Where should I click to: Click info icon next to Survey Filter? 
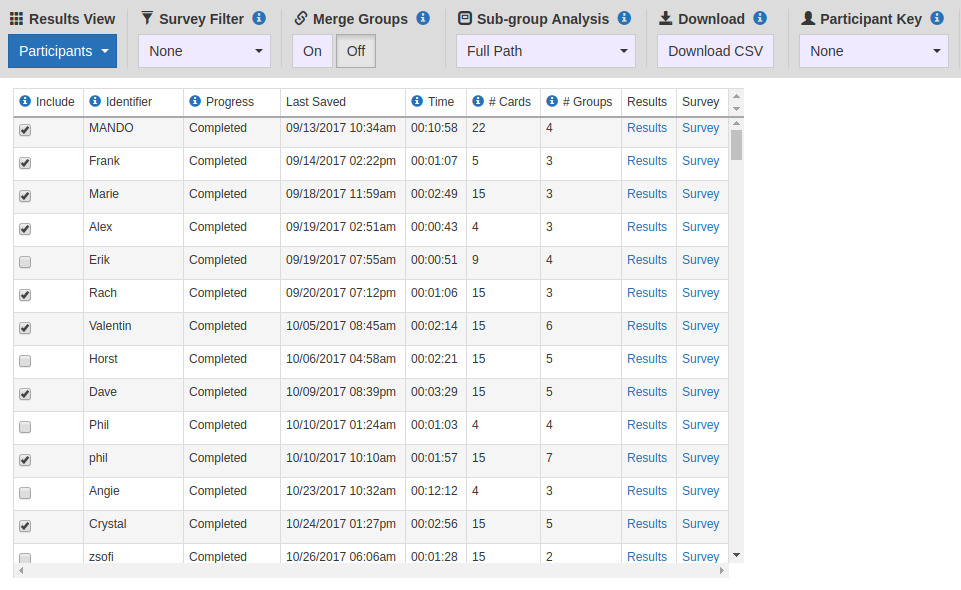[259, 18]
